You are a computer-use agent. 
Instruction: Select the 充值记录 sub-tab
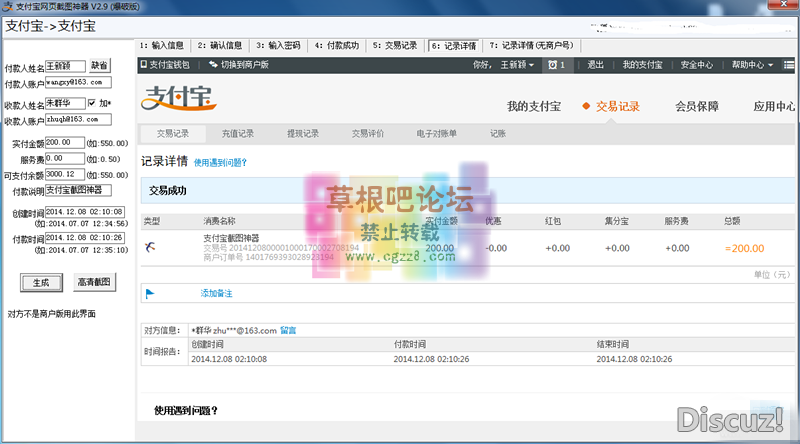coord(238,134)
